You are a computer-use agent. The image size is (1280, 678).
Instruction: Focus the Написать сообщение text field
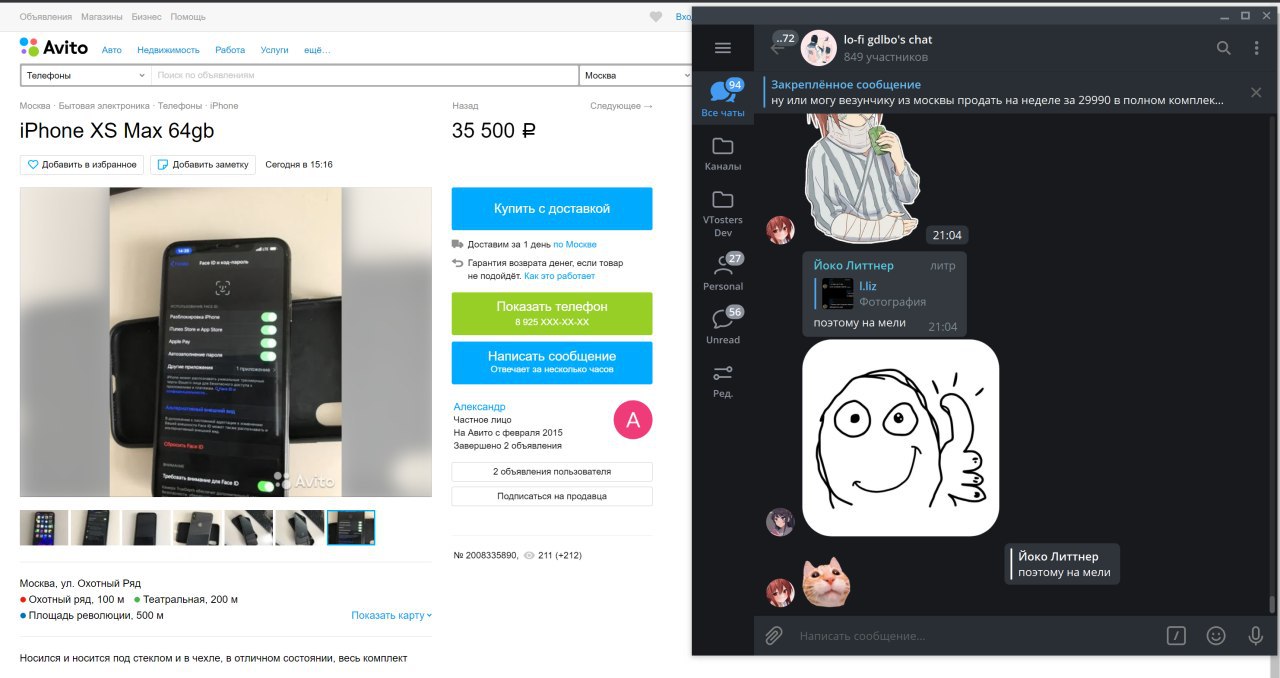(x=975, y=635)
